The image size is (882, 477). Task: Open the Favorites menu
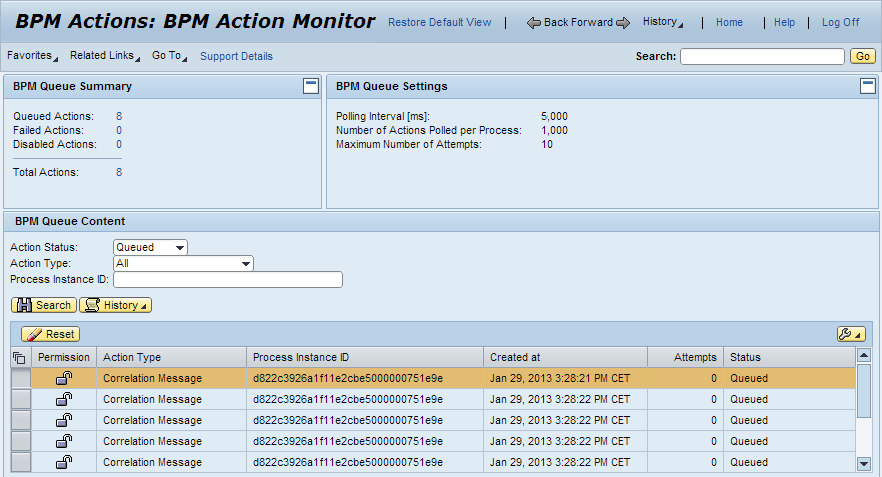pos(32,56)
